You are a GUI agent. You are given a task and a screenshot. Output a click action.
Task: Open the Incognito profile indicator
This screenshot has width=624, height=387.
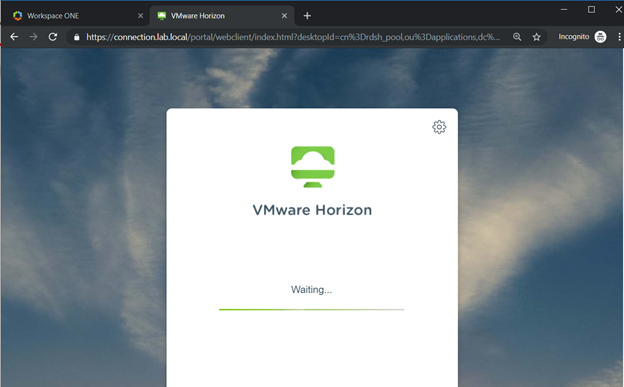point(582,37)
